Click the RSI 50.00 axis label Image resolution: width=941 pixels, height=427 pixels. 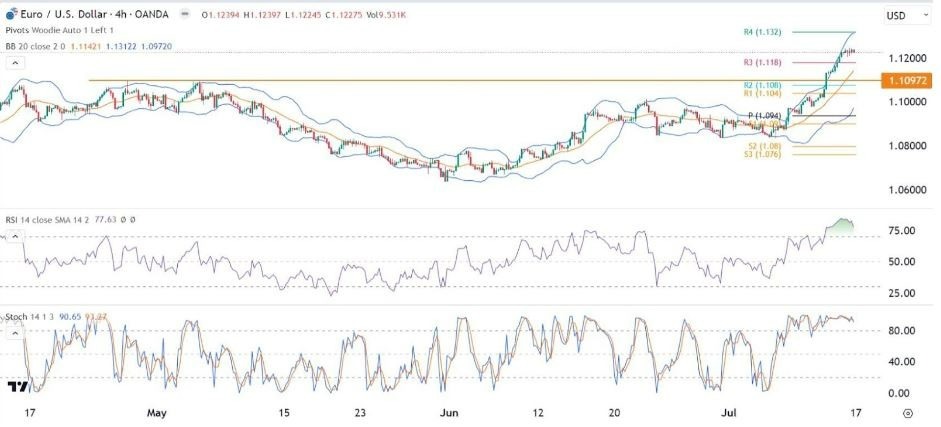tap(903, 262)
